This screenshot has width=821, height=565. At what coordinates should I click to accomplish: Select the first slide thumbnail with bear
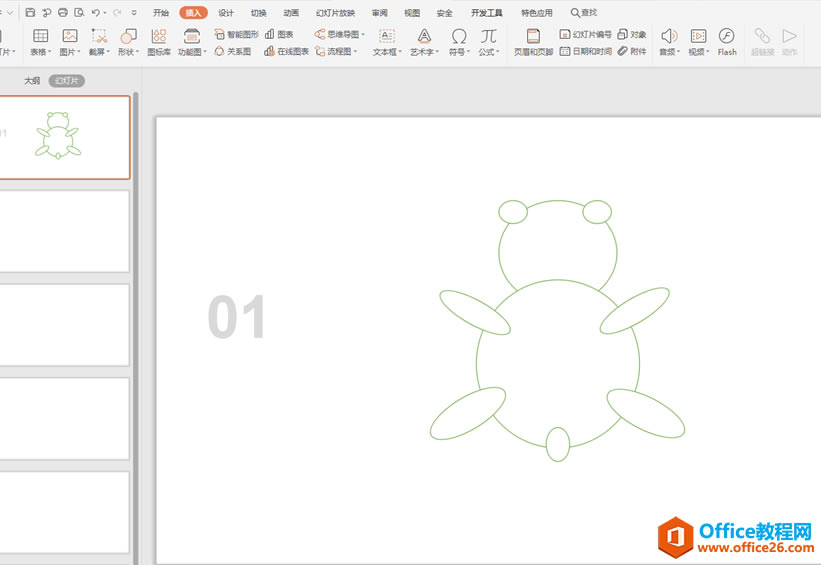(64, 137)
